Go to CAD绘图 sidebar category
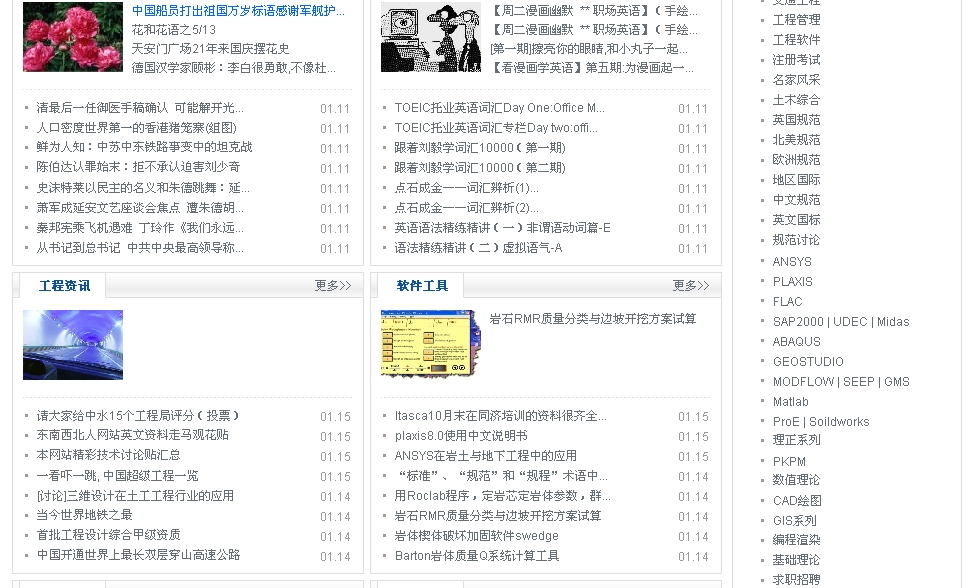 [797, 500]
